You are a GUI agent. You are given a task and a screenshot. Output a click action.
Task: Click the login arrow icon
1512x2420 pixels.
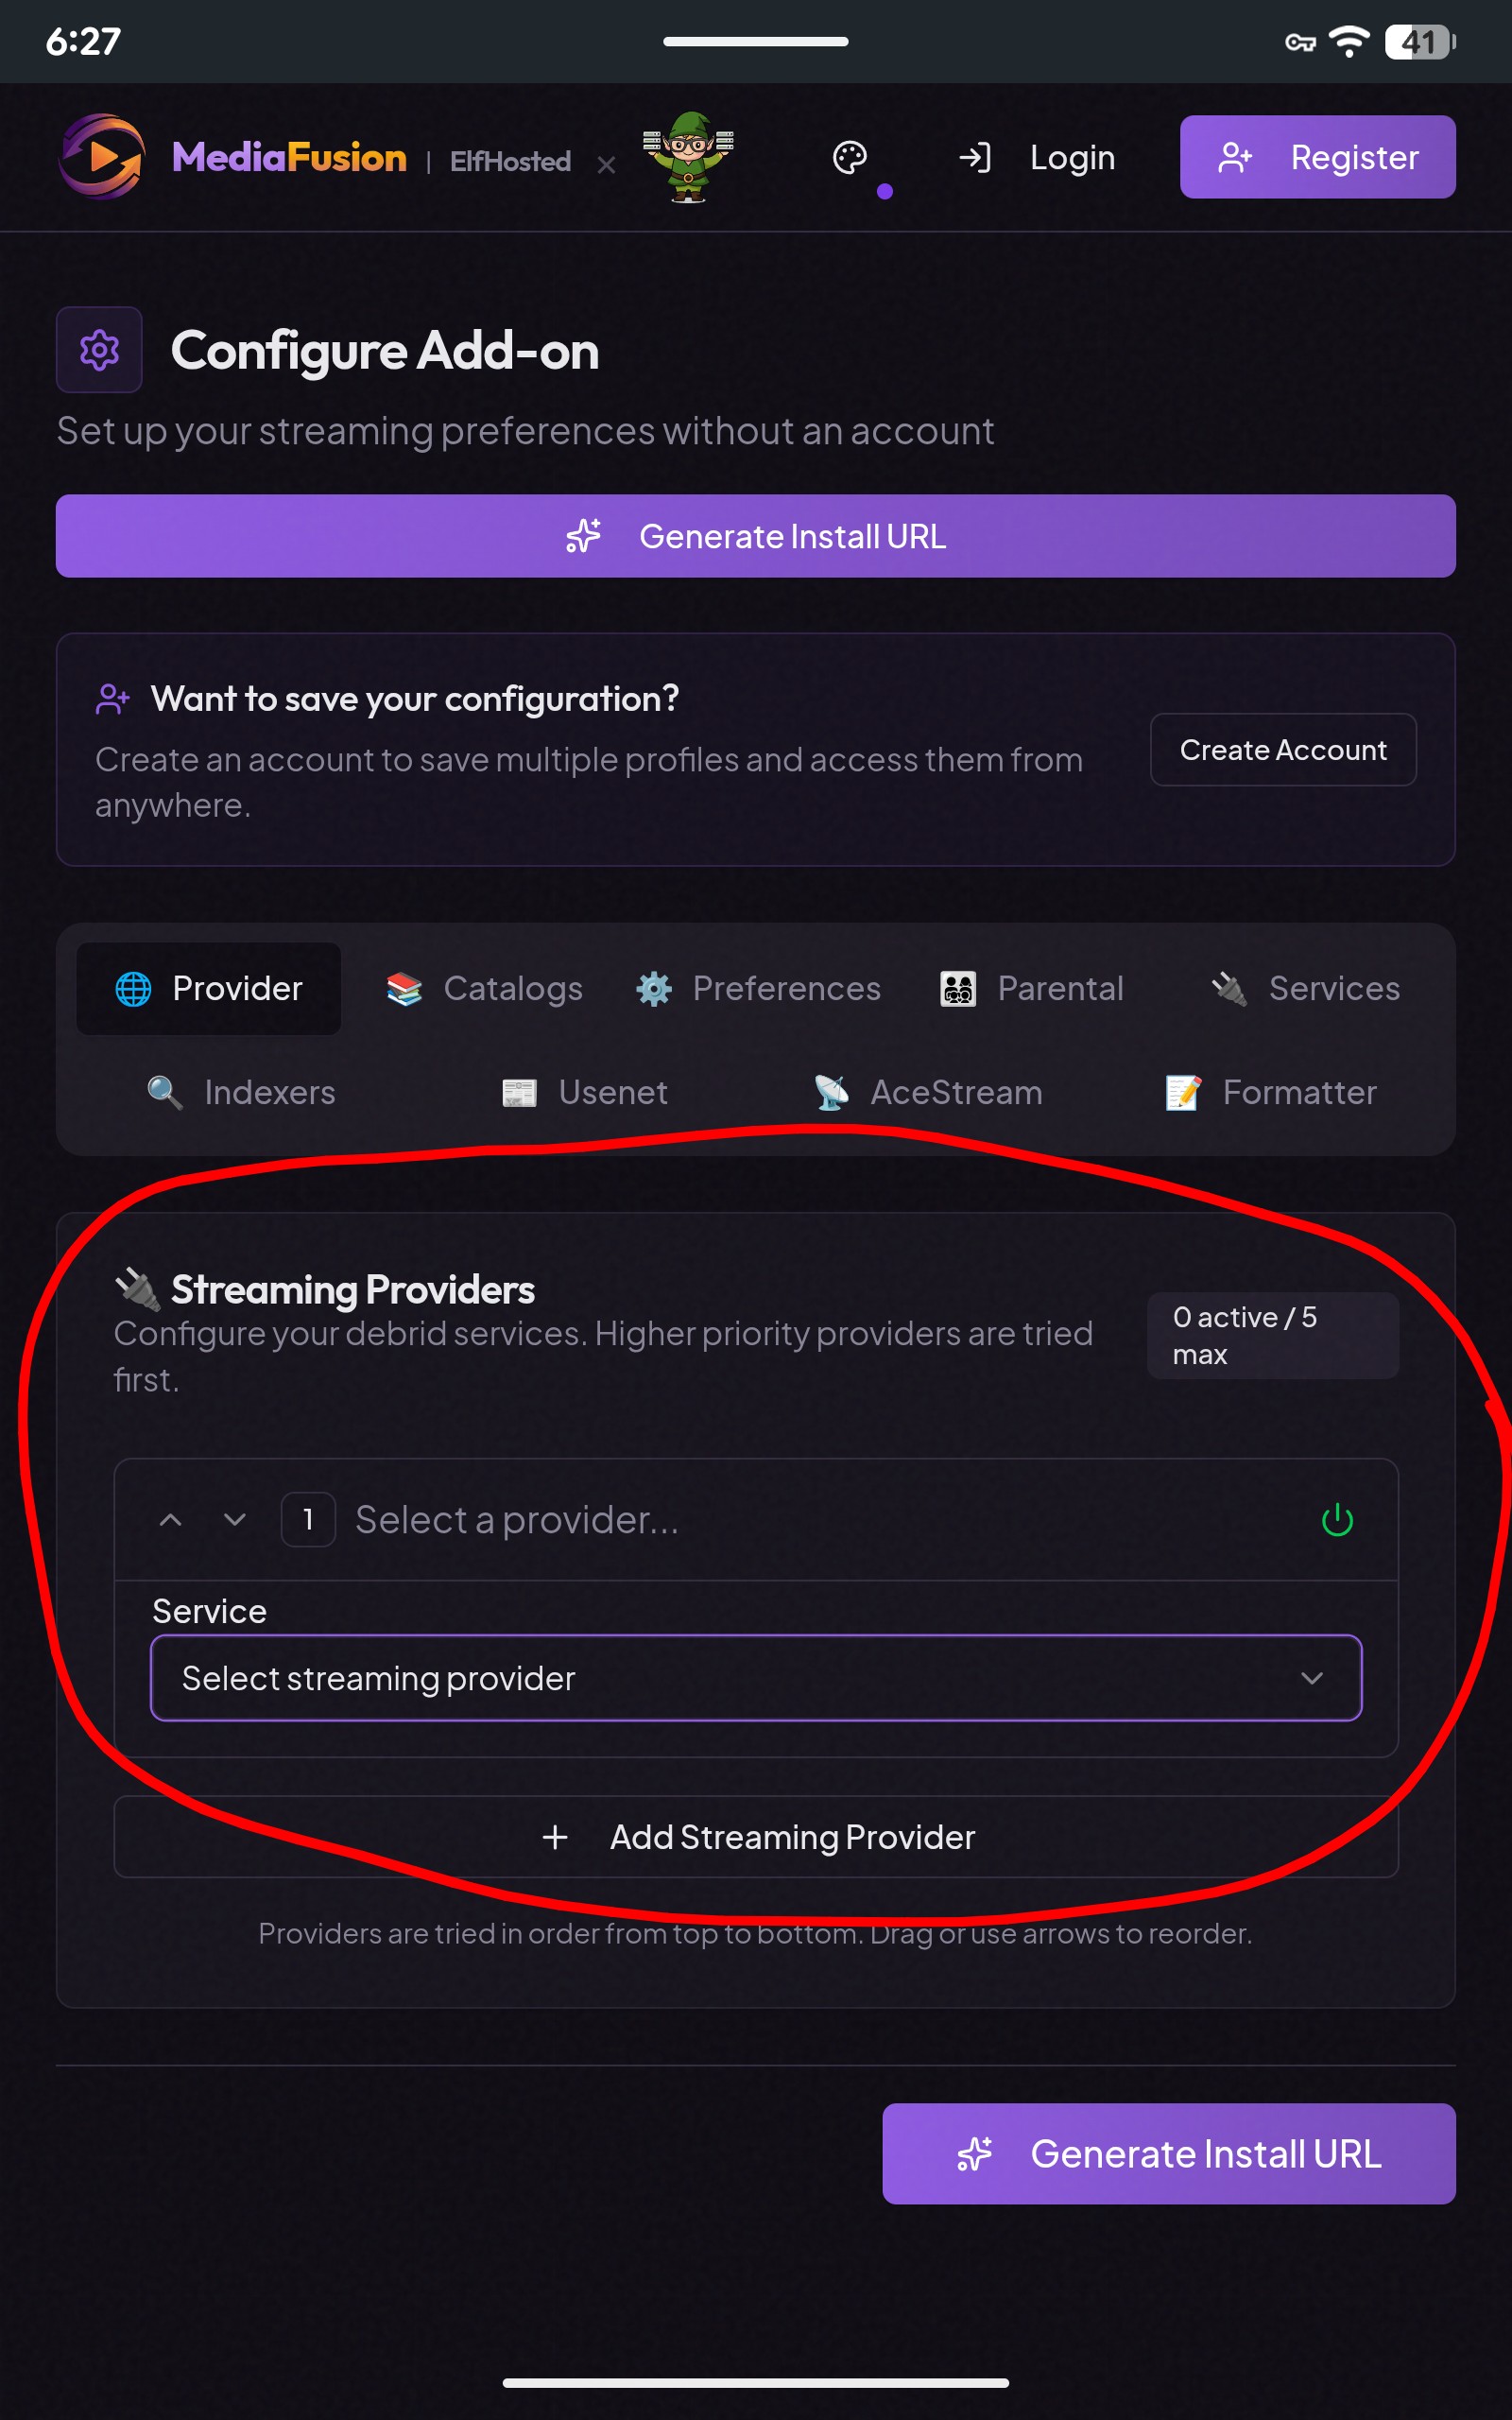[974, 157]
